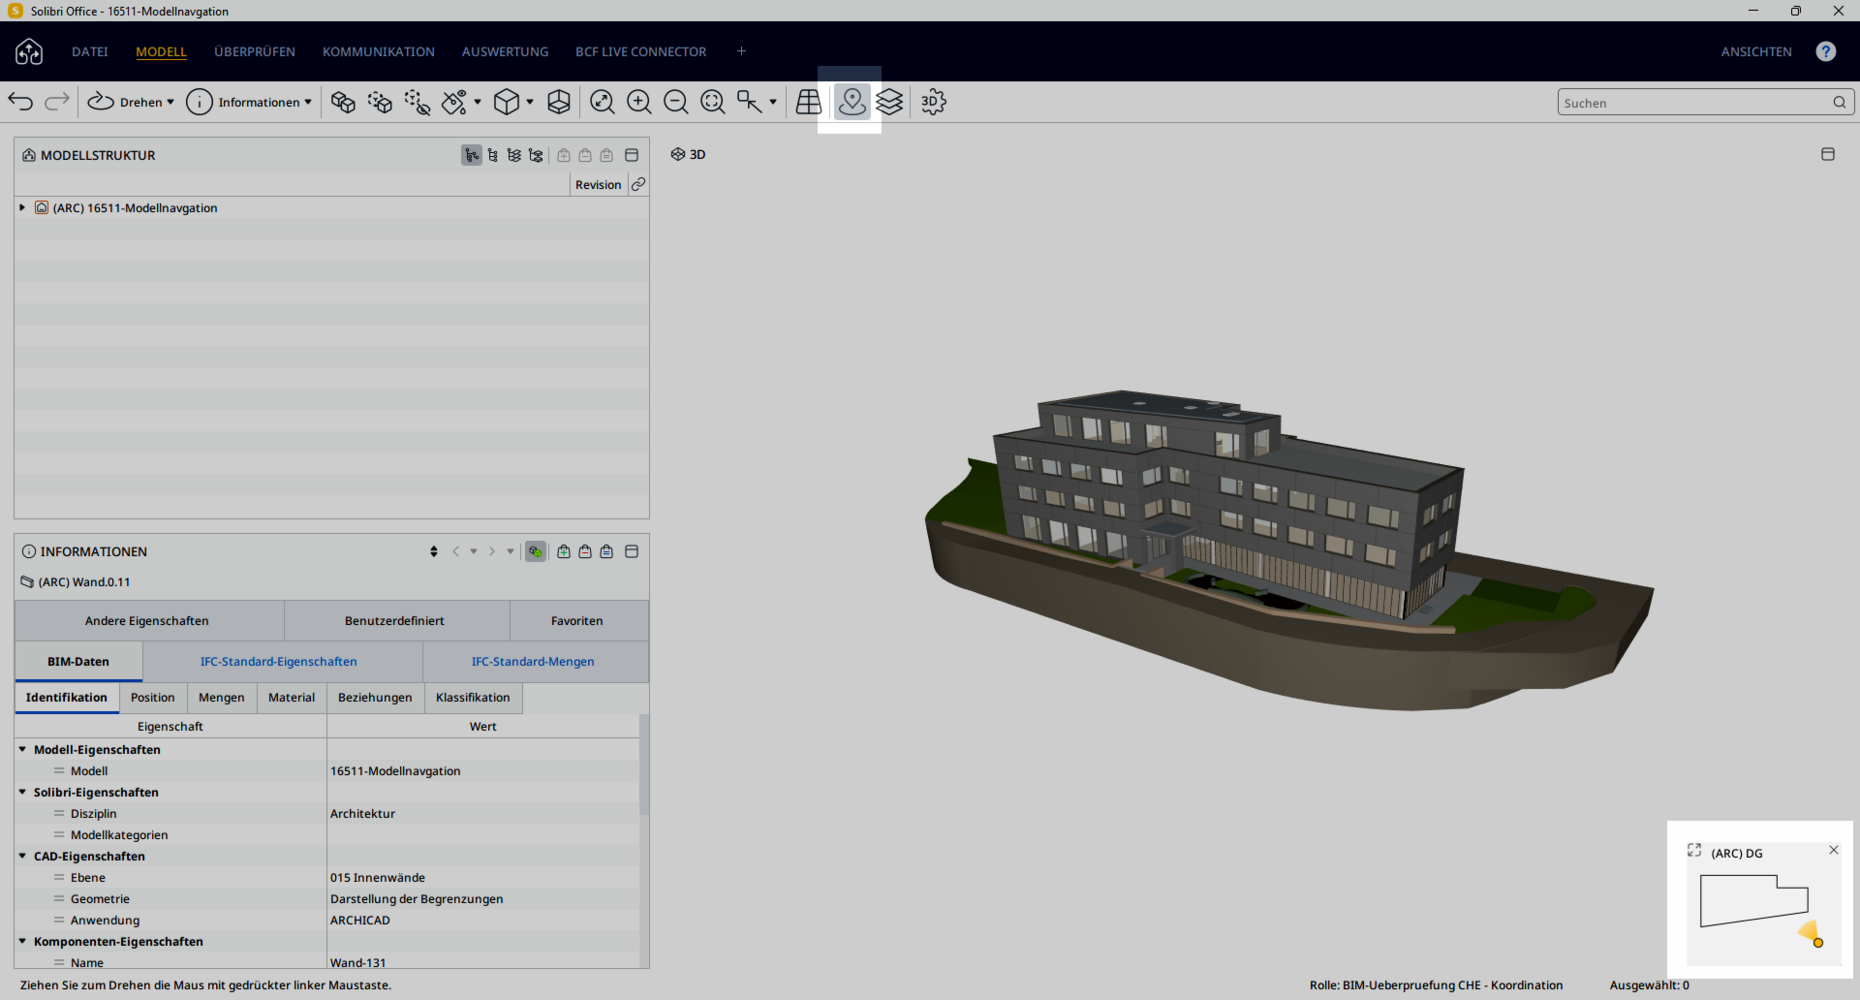Click the zoom window pointer tool
This screenshot has height=1000, width=1860.
pyautogui.click(x=749, y=102)
